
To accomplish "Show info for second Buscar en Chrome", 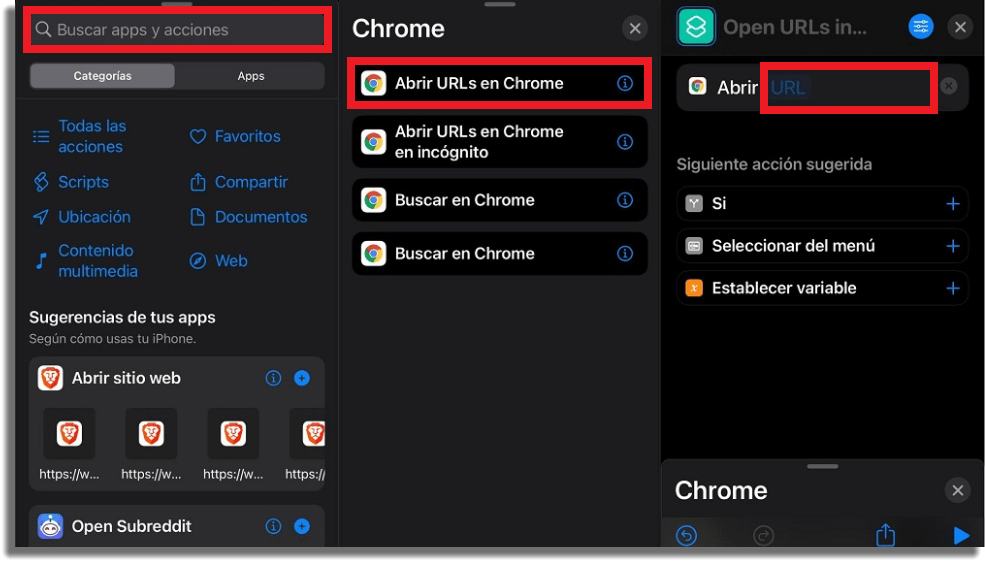I will click(x=625, y=254).
